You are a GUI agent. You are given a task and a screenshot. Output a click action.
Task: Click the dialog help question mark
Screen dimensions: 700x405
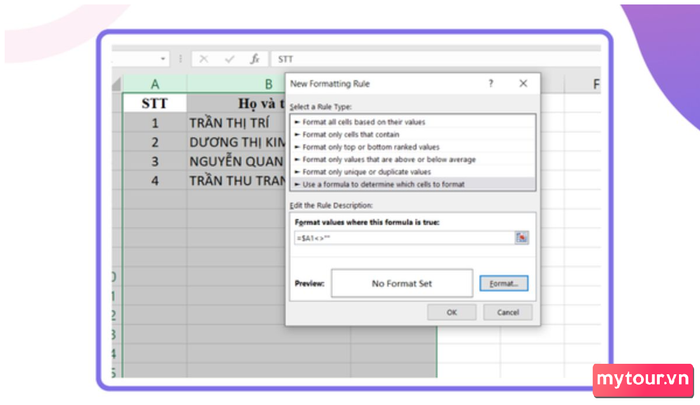point(491,84)
